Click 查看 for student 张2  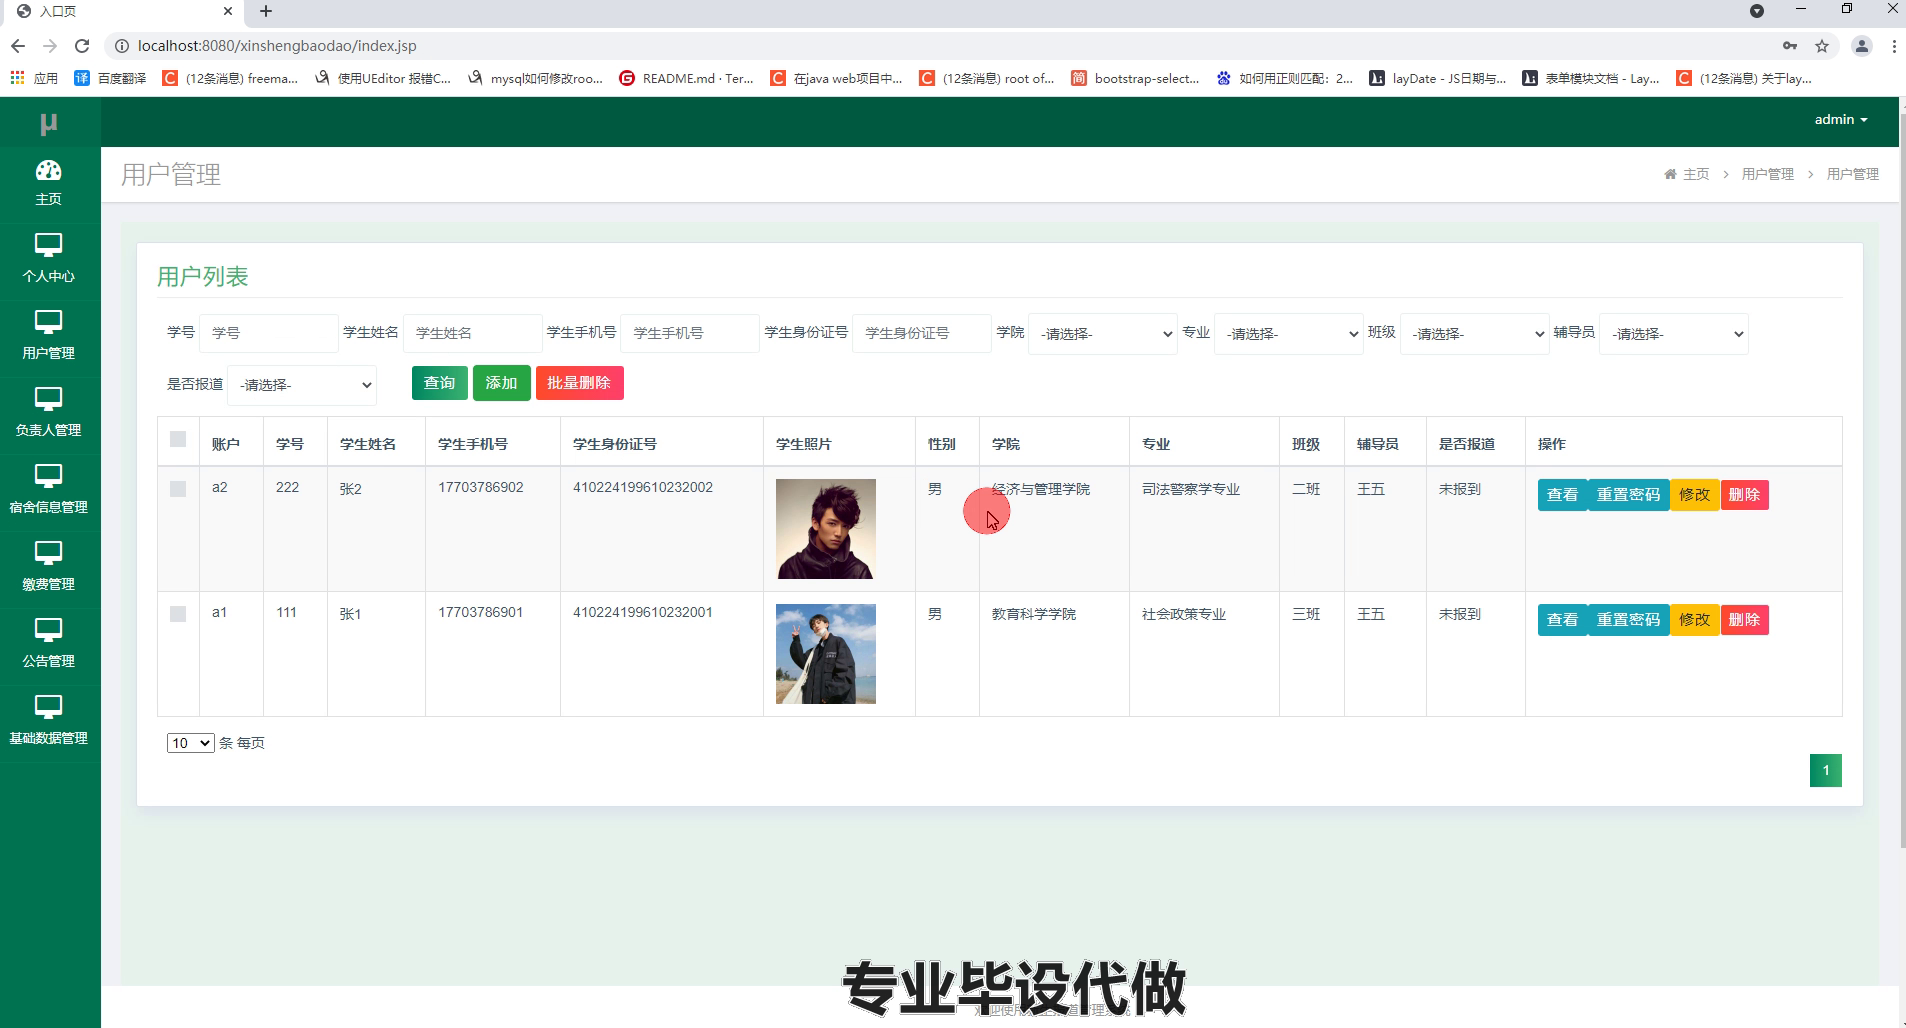1562,495
